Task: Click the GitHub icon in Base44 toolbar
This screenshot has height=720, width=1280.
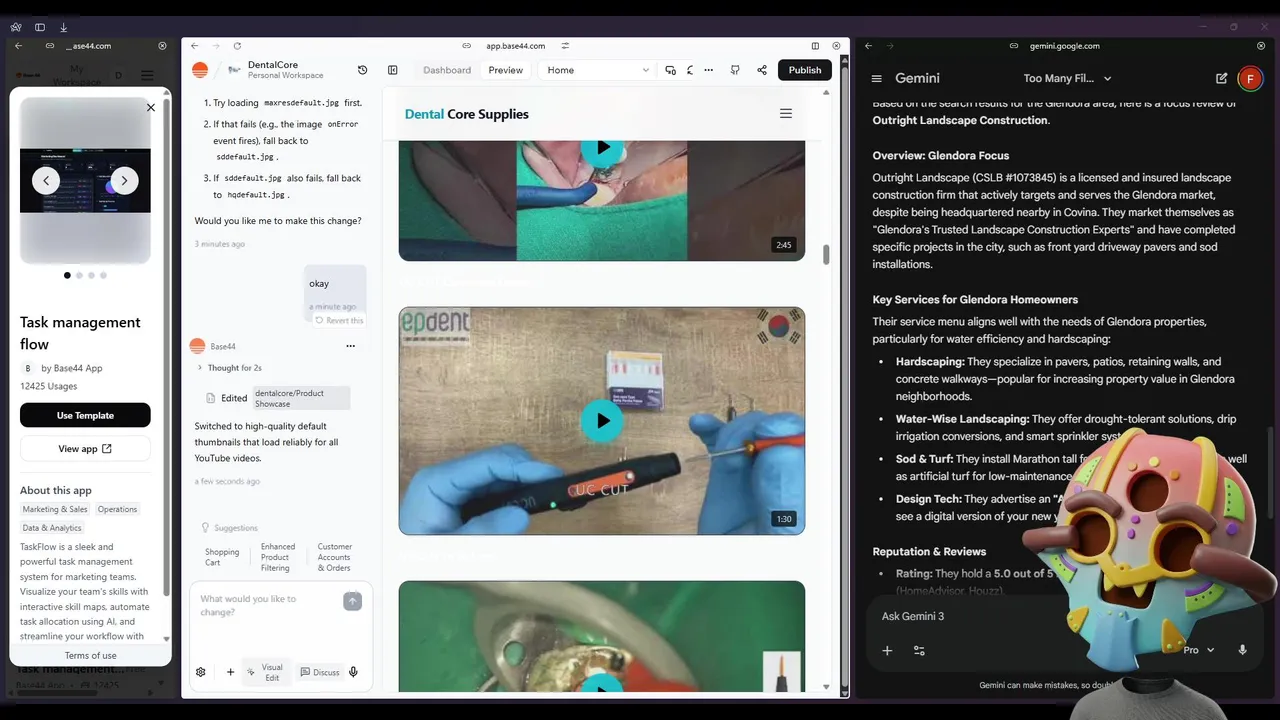Action: pyautogui.click(x=735, y=70)
